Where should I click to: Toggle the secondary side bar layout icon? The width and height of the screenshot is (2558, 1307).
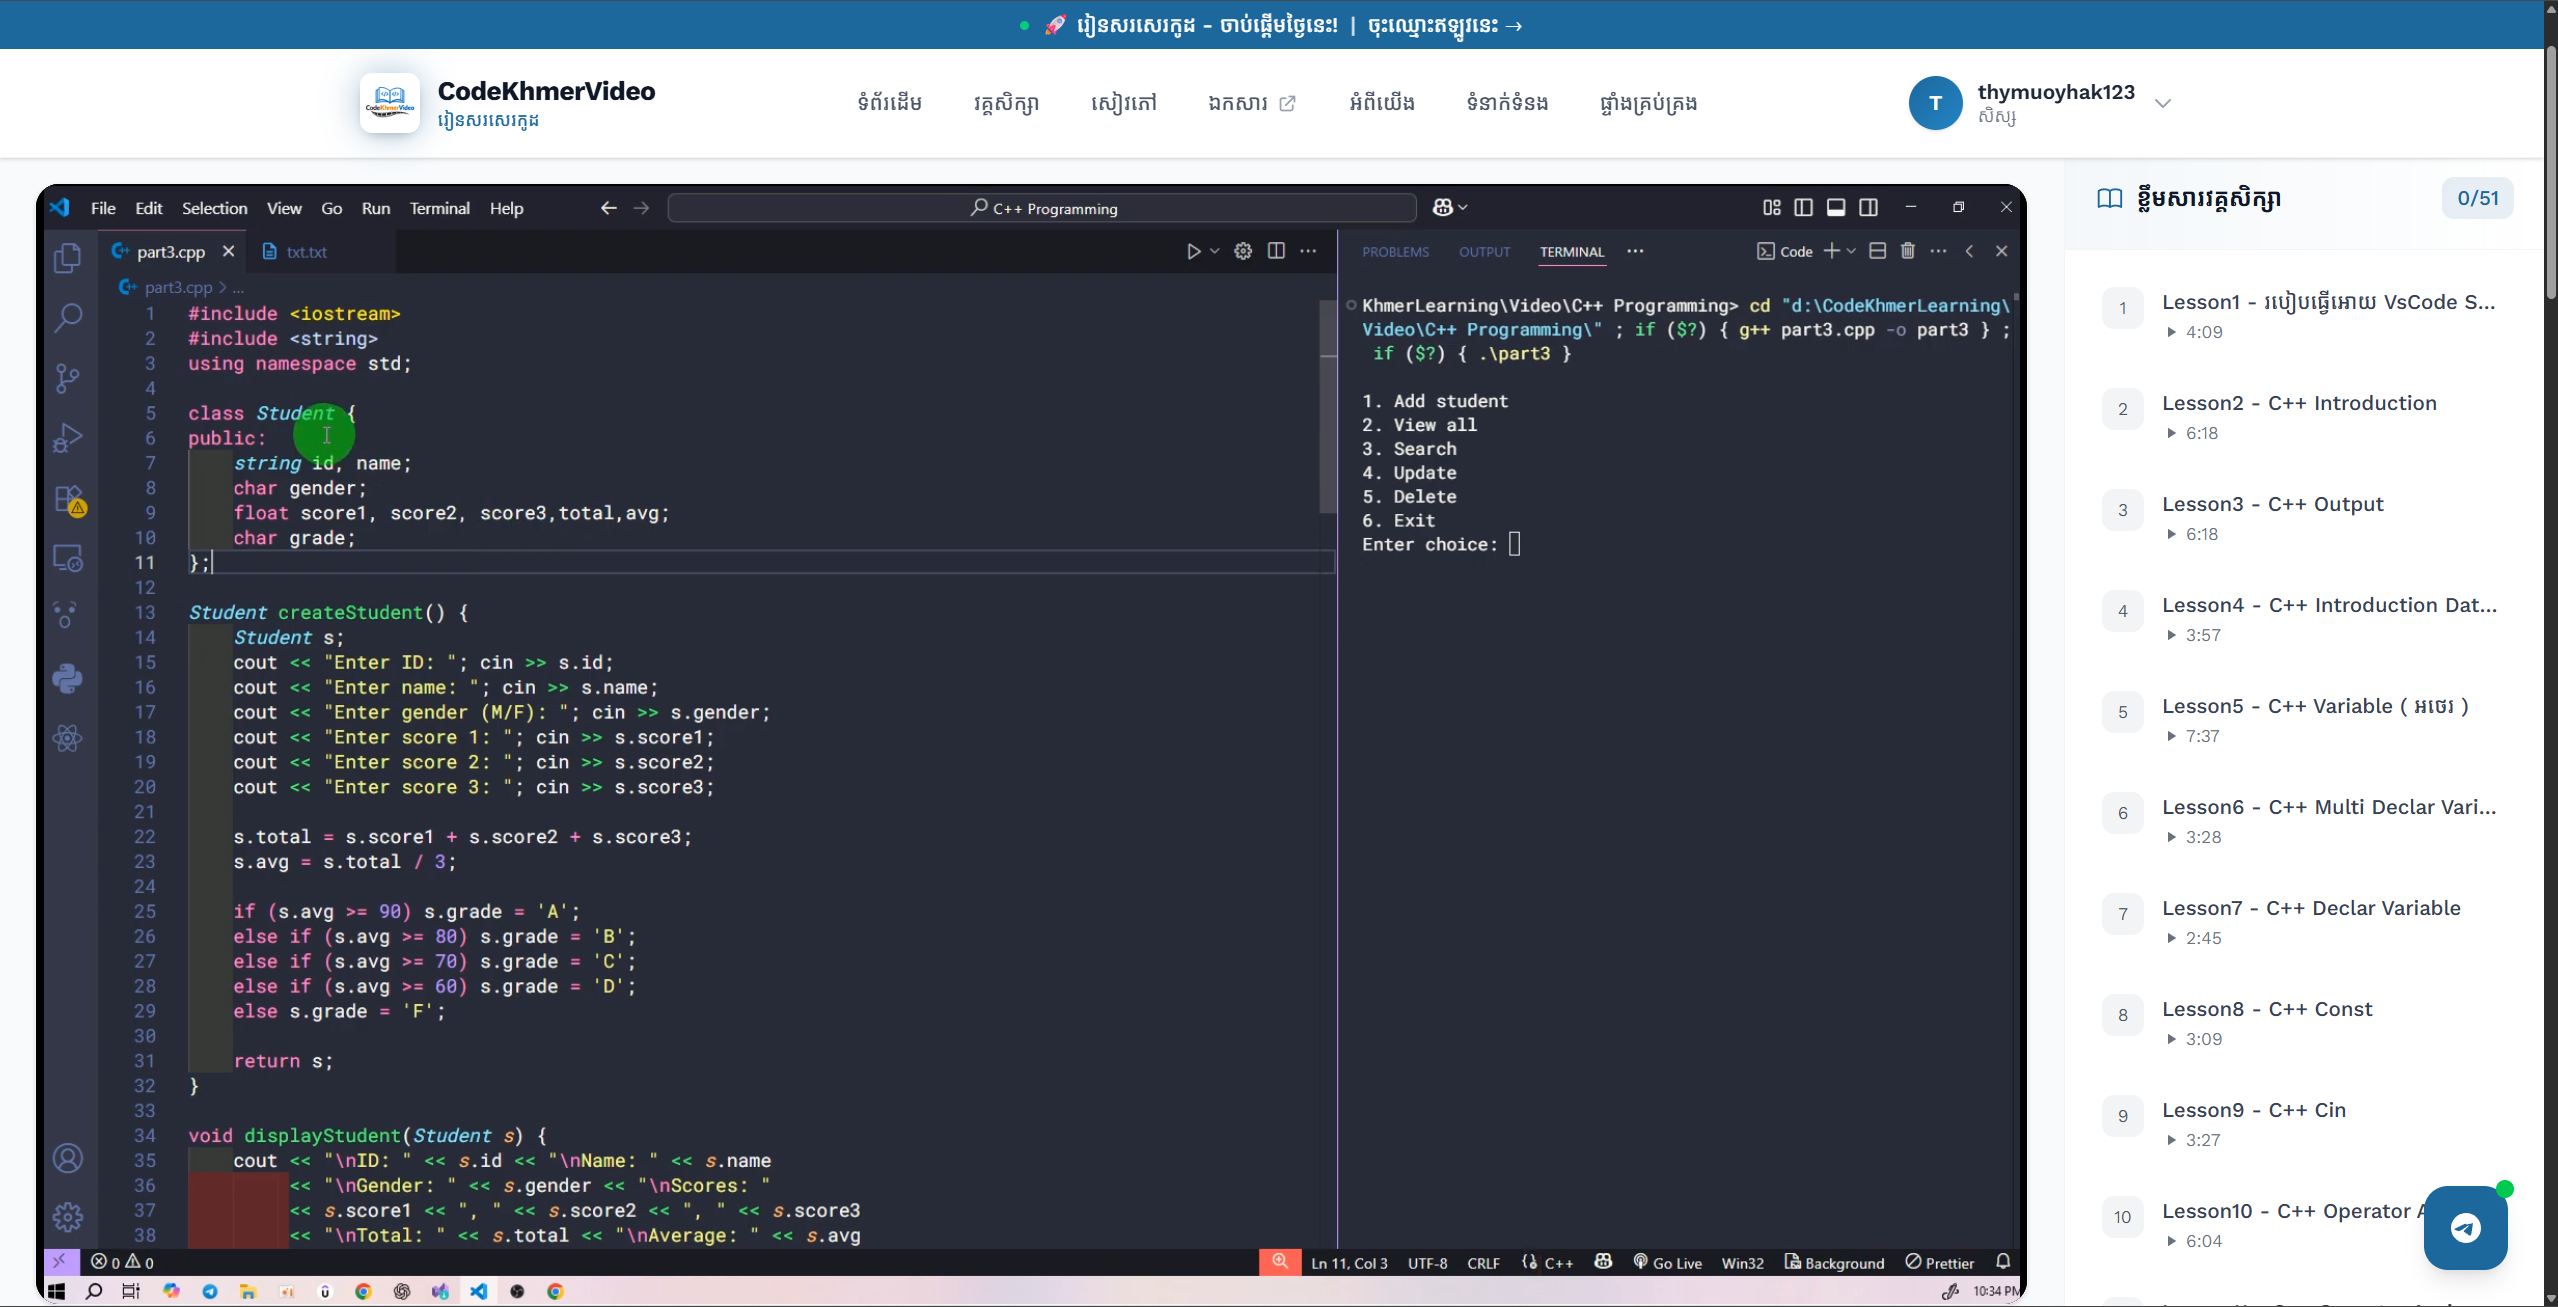tap(1868, 207)
